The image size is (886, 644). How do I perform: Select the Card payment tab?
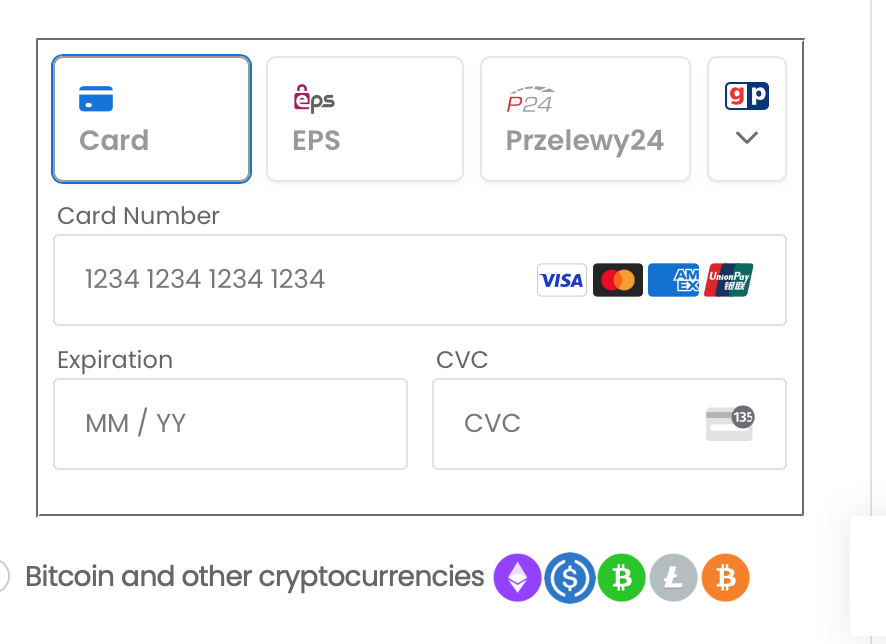coord(151,119)
